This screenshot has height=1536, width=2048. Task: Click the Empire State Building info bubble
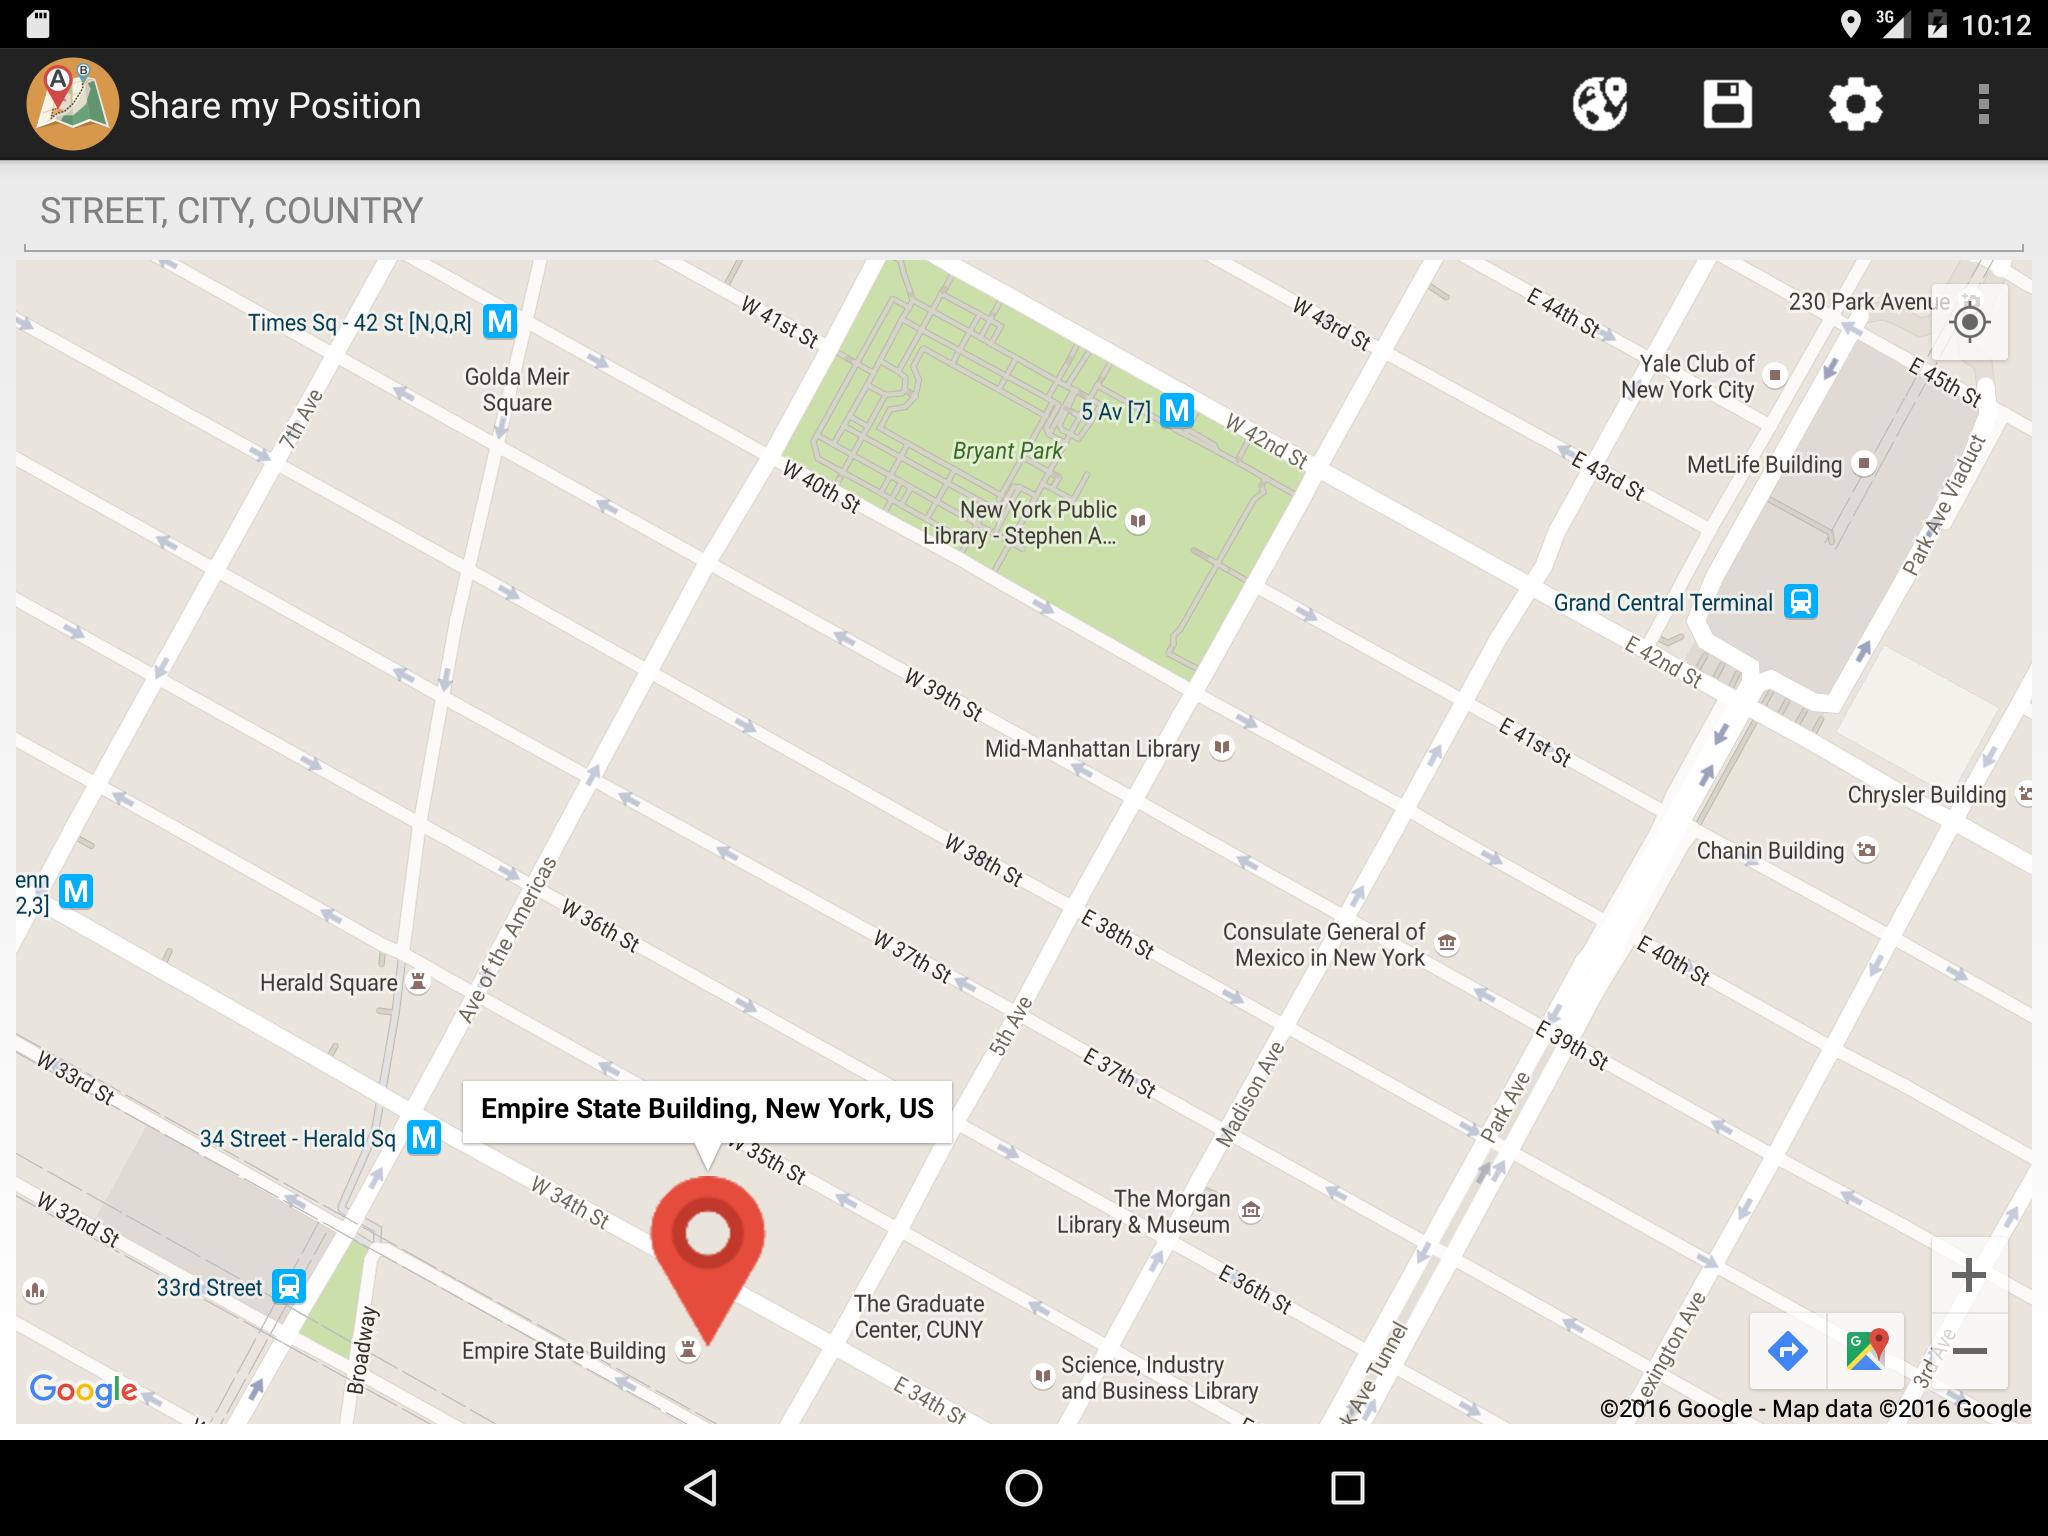[x=707, y=1107]
